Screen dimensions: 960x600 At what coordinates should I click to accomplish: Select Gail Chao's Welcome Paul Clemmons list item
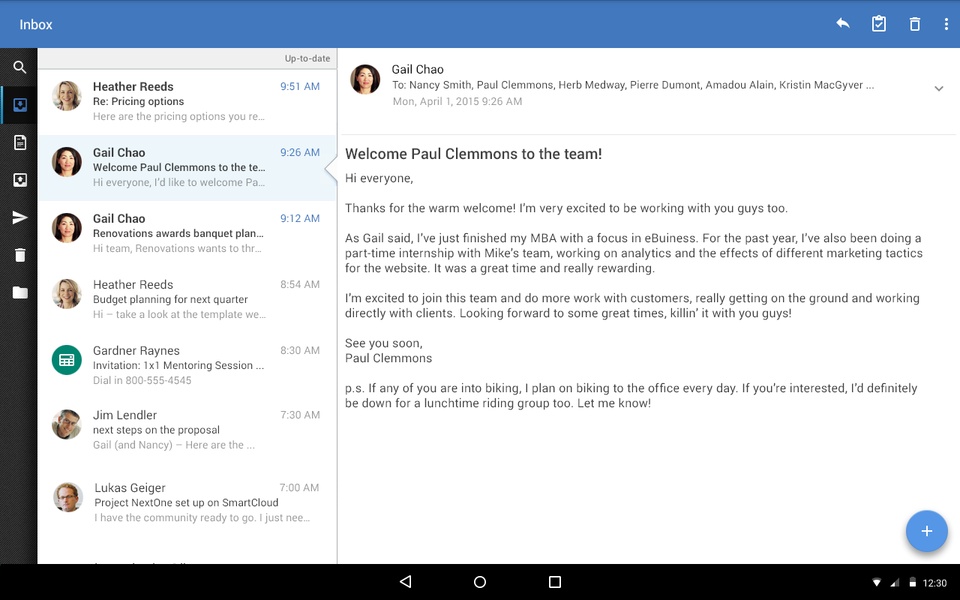click(187, 168)
